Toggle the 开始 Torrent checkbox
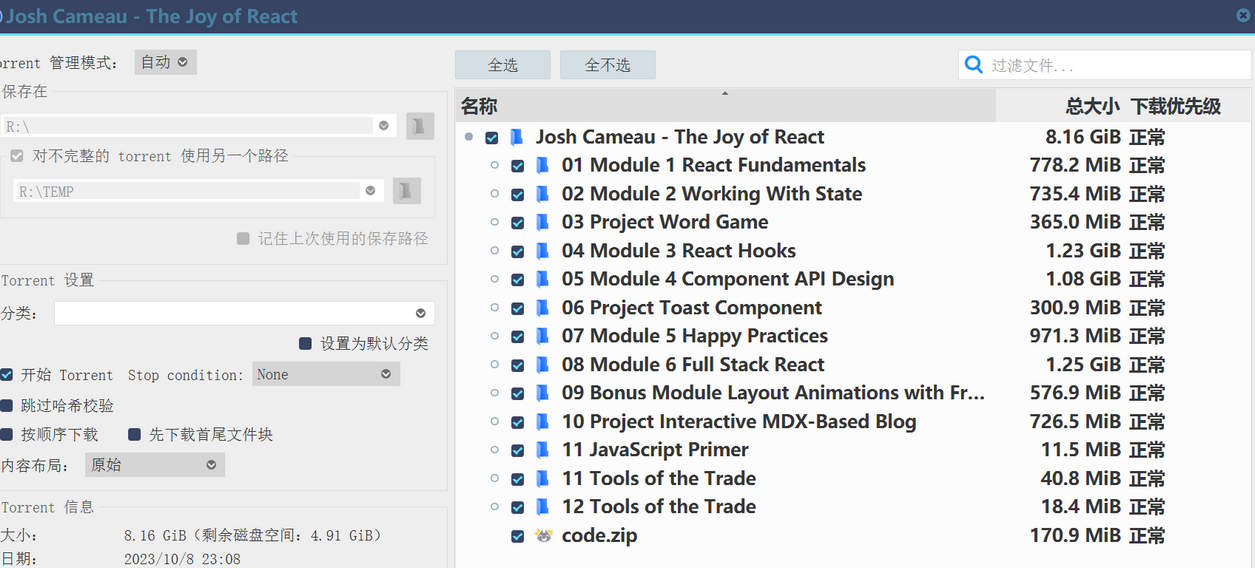The image size is (1255, 568). click(x=6, y=375)
